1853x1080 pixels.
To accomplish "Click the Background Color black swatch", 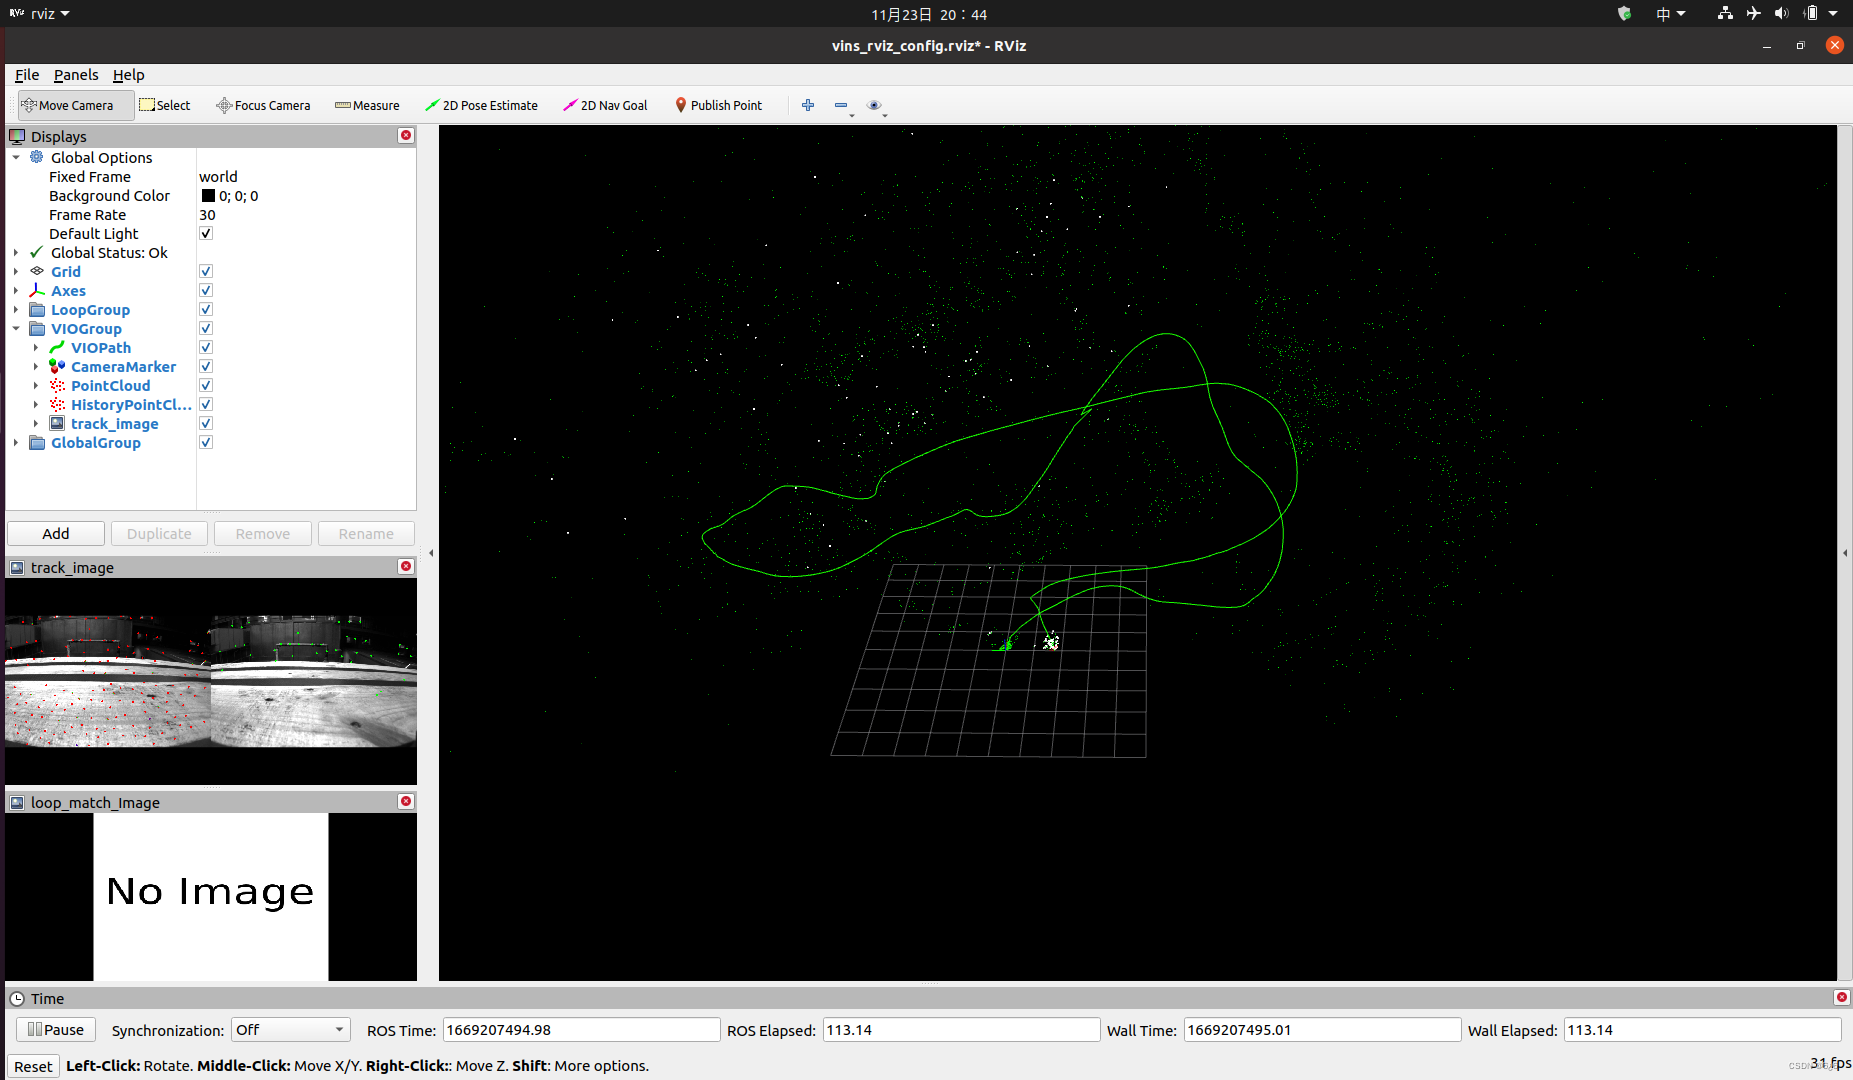I will 208,195.
